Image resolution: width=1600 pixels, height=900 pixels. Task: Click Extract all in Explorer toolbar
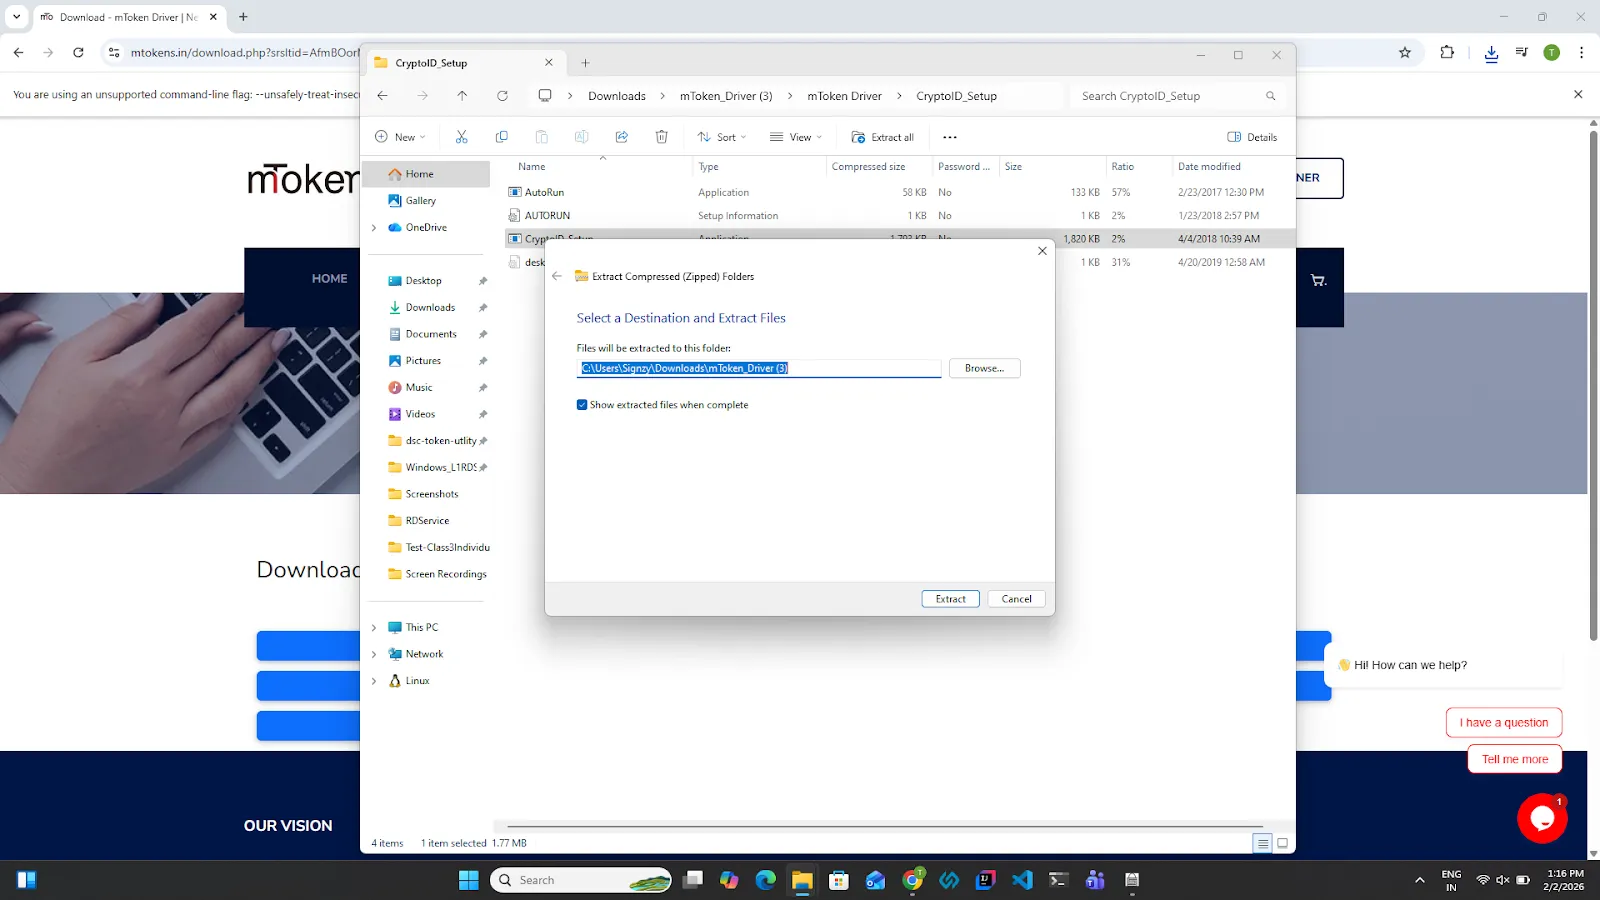click(x=882, y=137)
